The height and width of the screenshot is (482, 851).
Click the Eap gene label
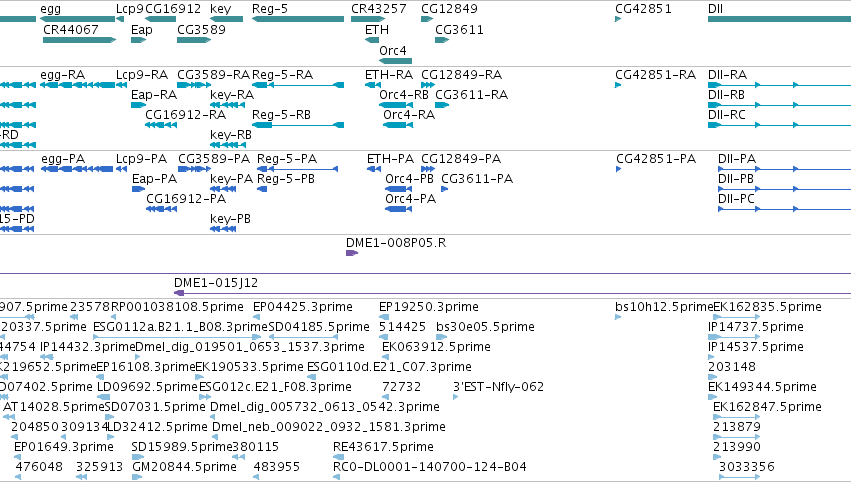point(142,29)
